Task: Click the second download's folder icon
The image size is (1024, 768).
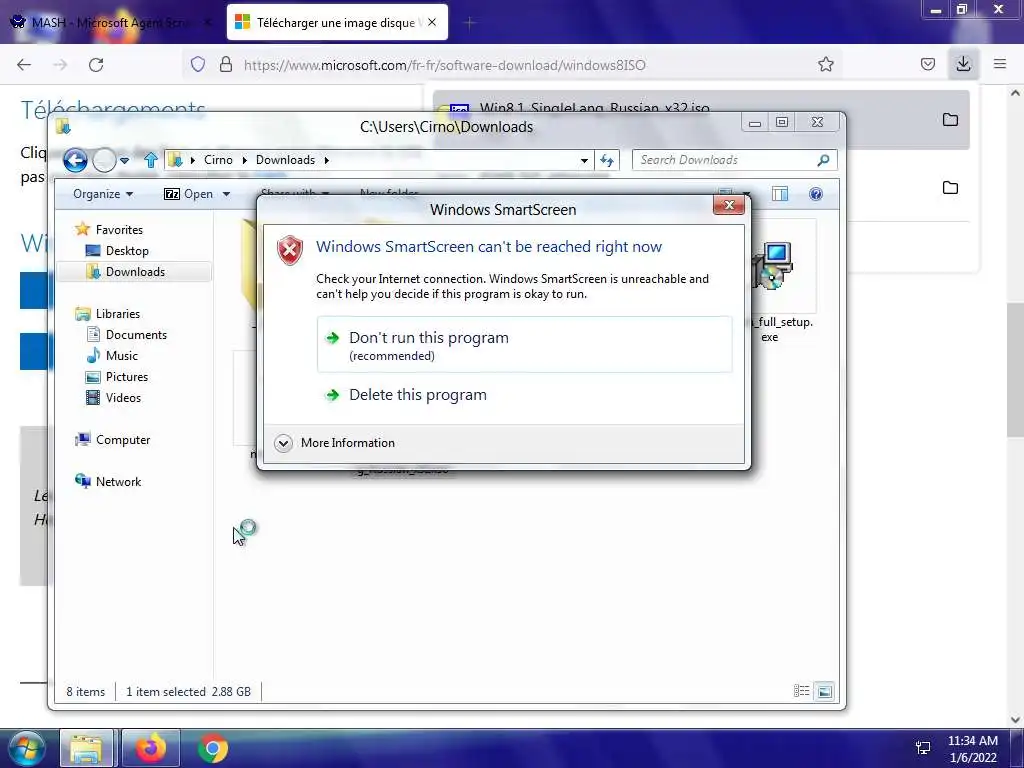Action: (x=950, y=188)
